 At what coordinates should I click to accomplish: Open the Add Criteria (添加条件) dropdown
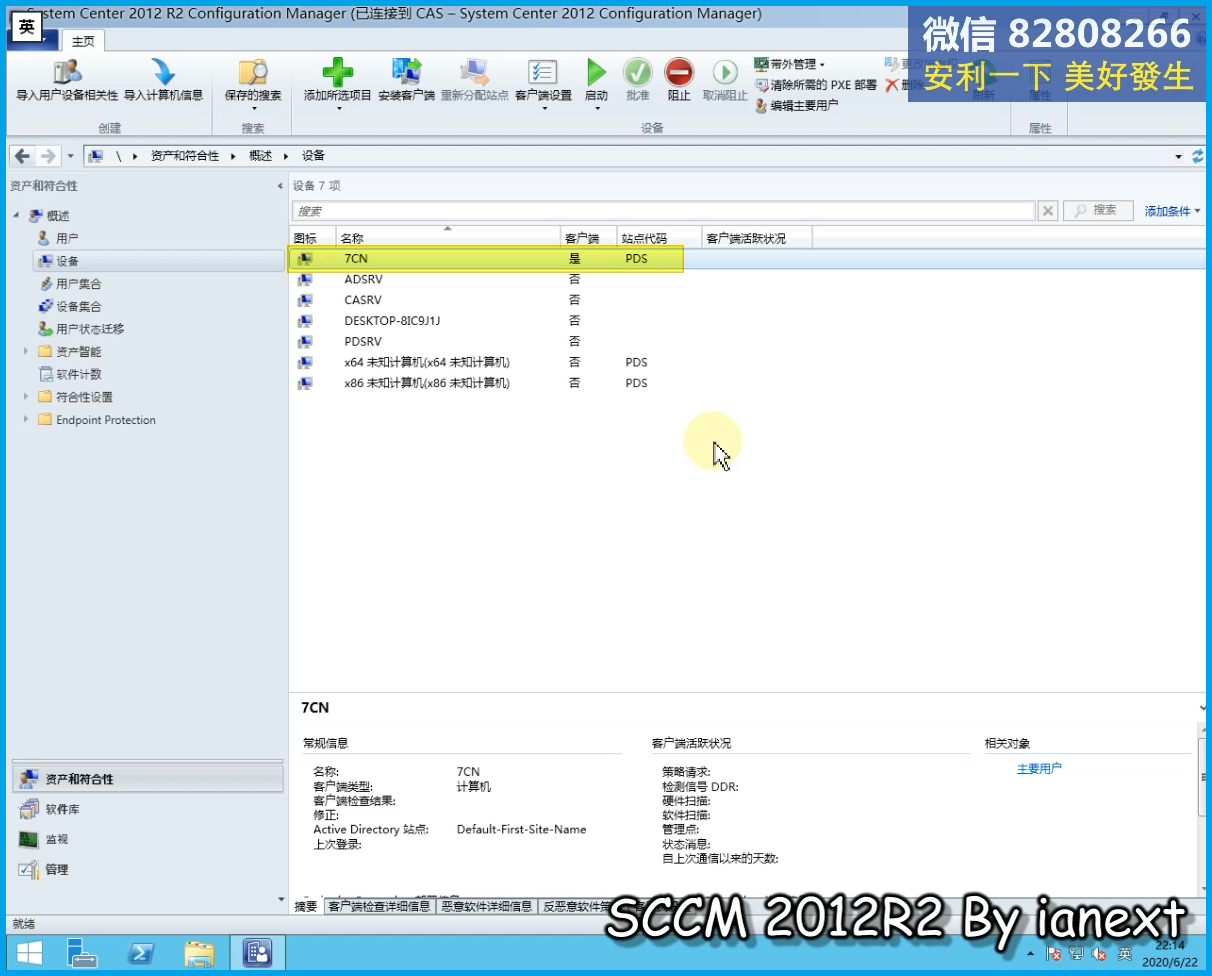1172,211
